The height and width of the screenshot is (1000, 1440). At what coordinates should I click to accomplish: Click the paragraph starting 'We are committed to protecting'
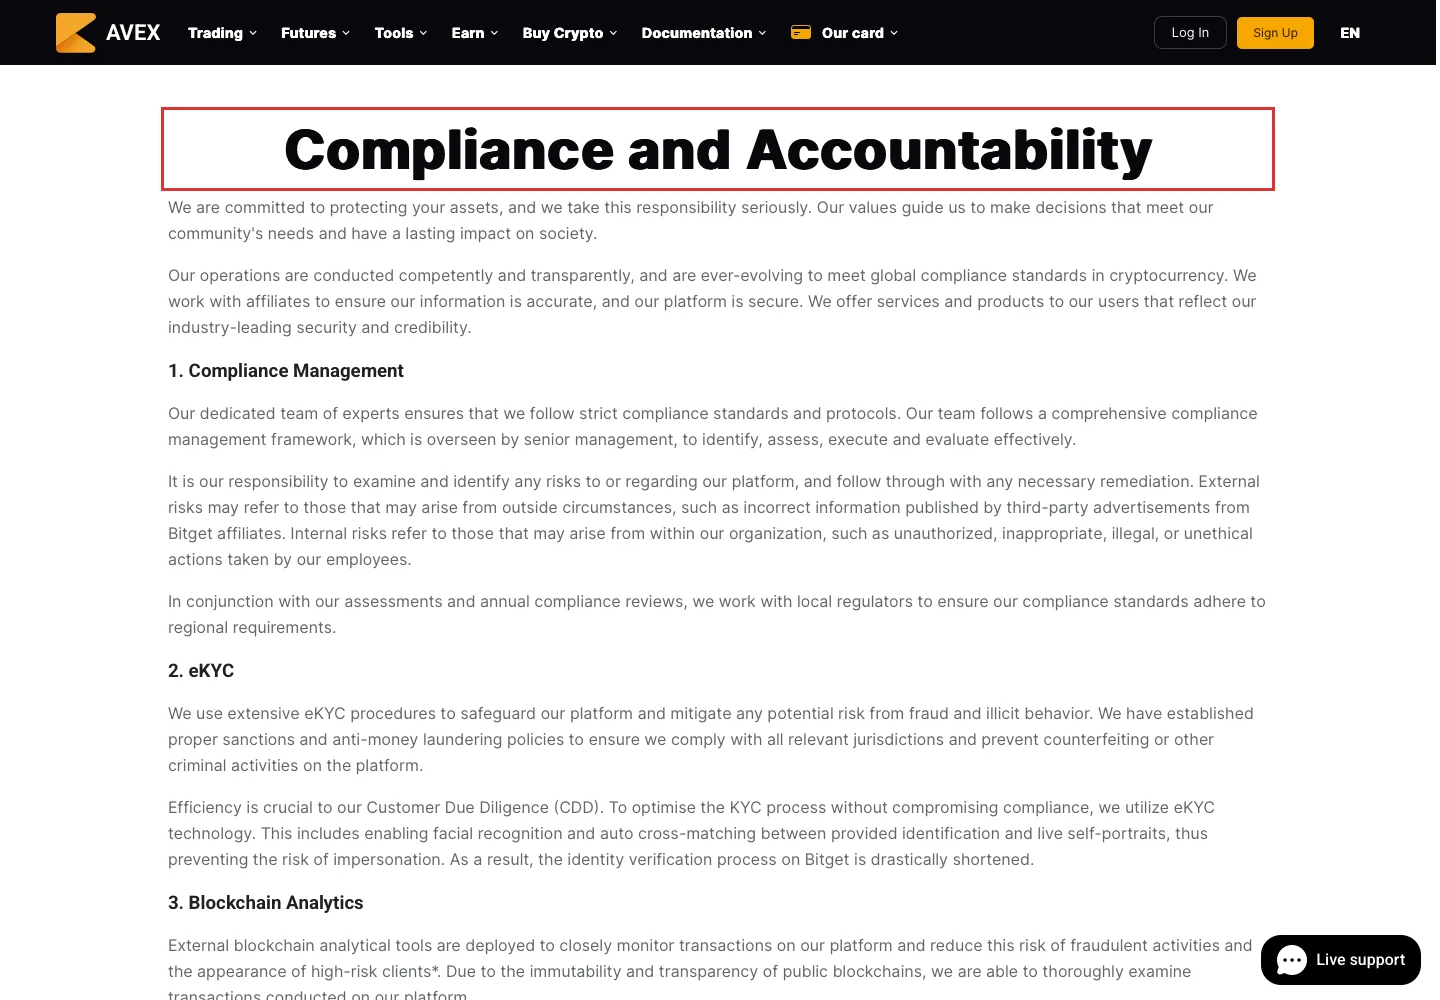click(x=691, y=221)
